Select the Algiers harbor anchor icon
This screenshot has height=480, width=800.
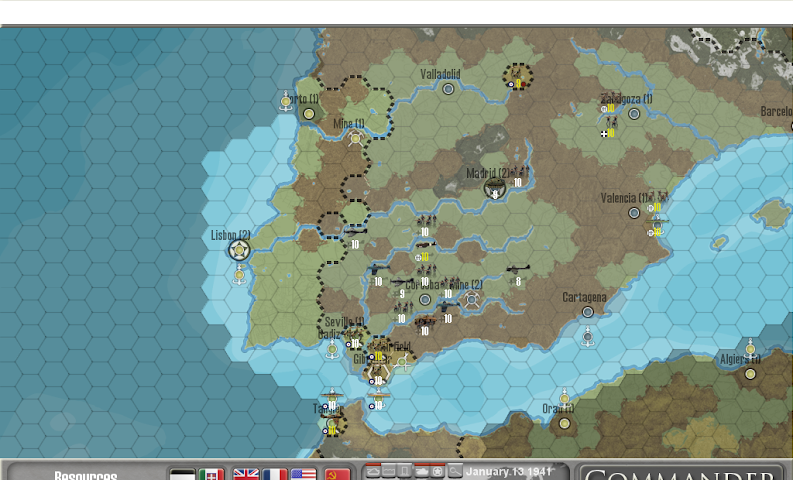pyautogui.click(x=750, y=349)
